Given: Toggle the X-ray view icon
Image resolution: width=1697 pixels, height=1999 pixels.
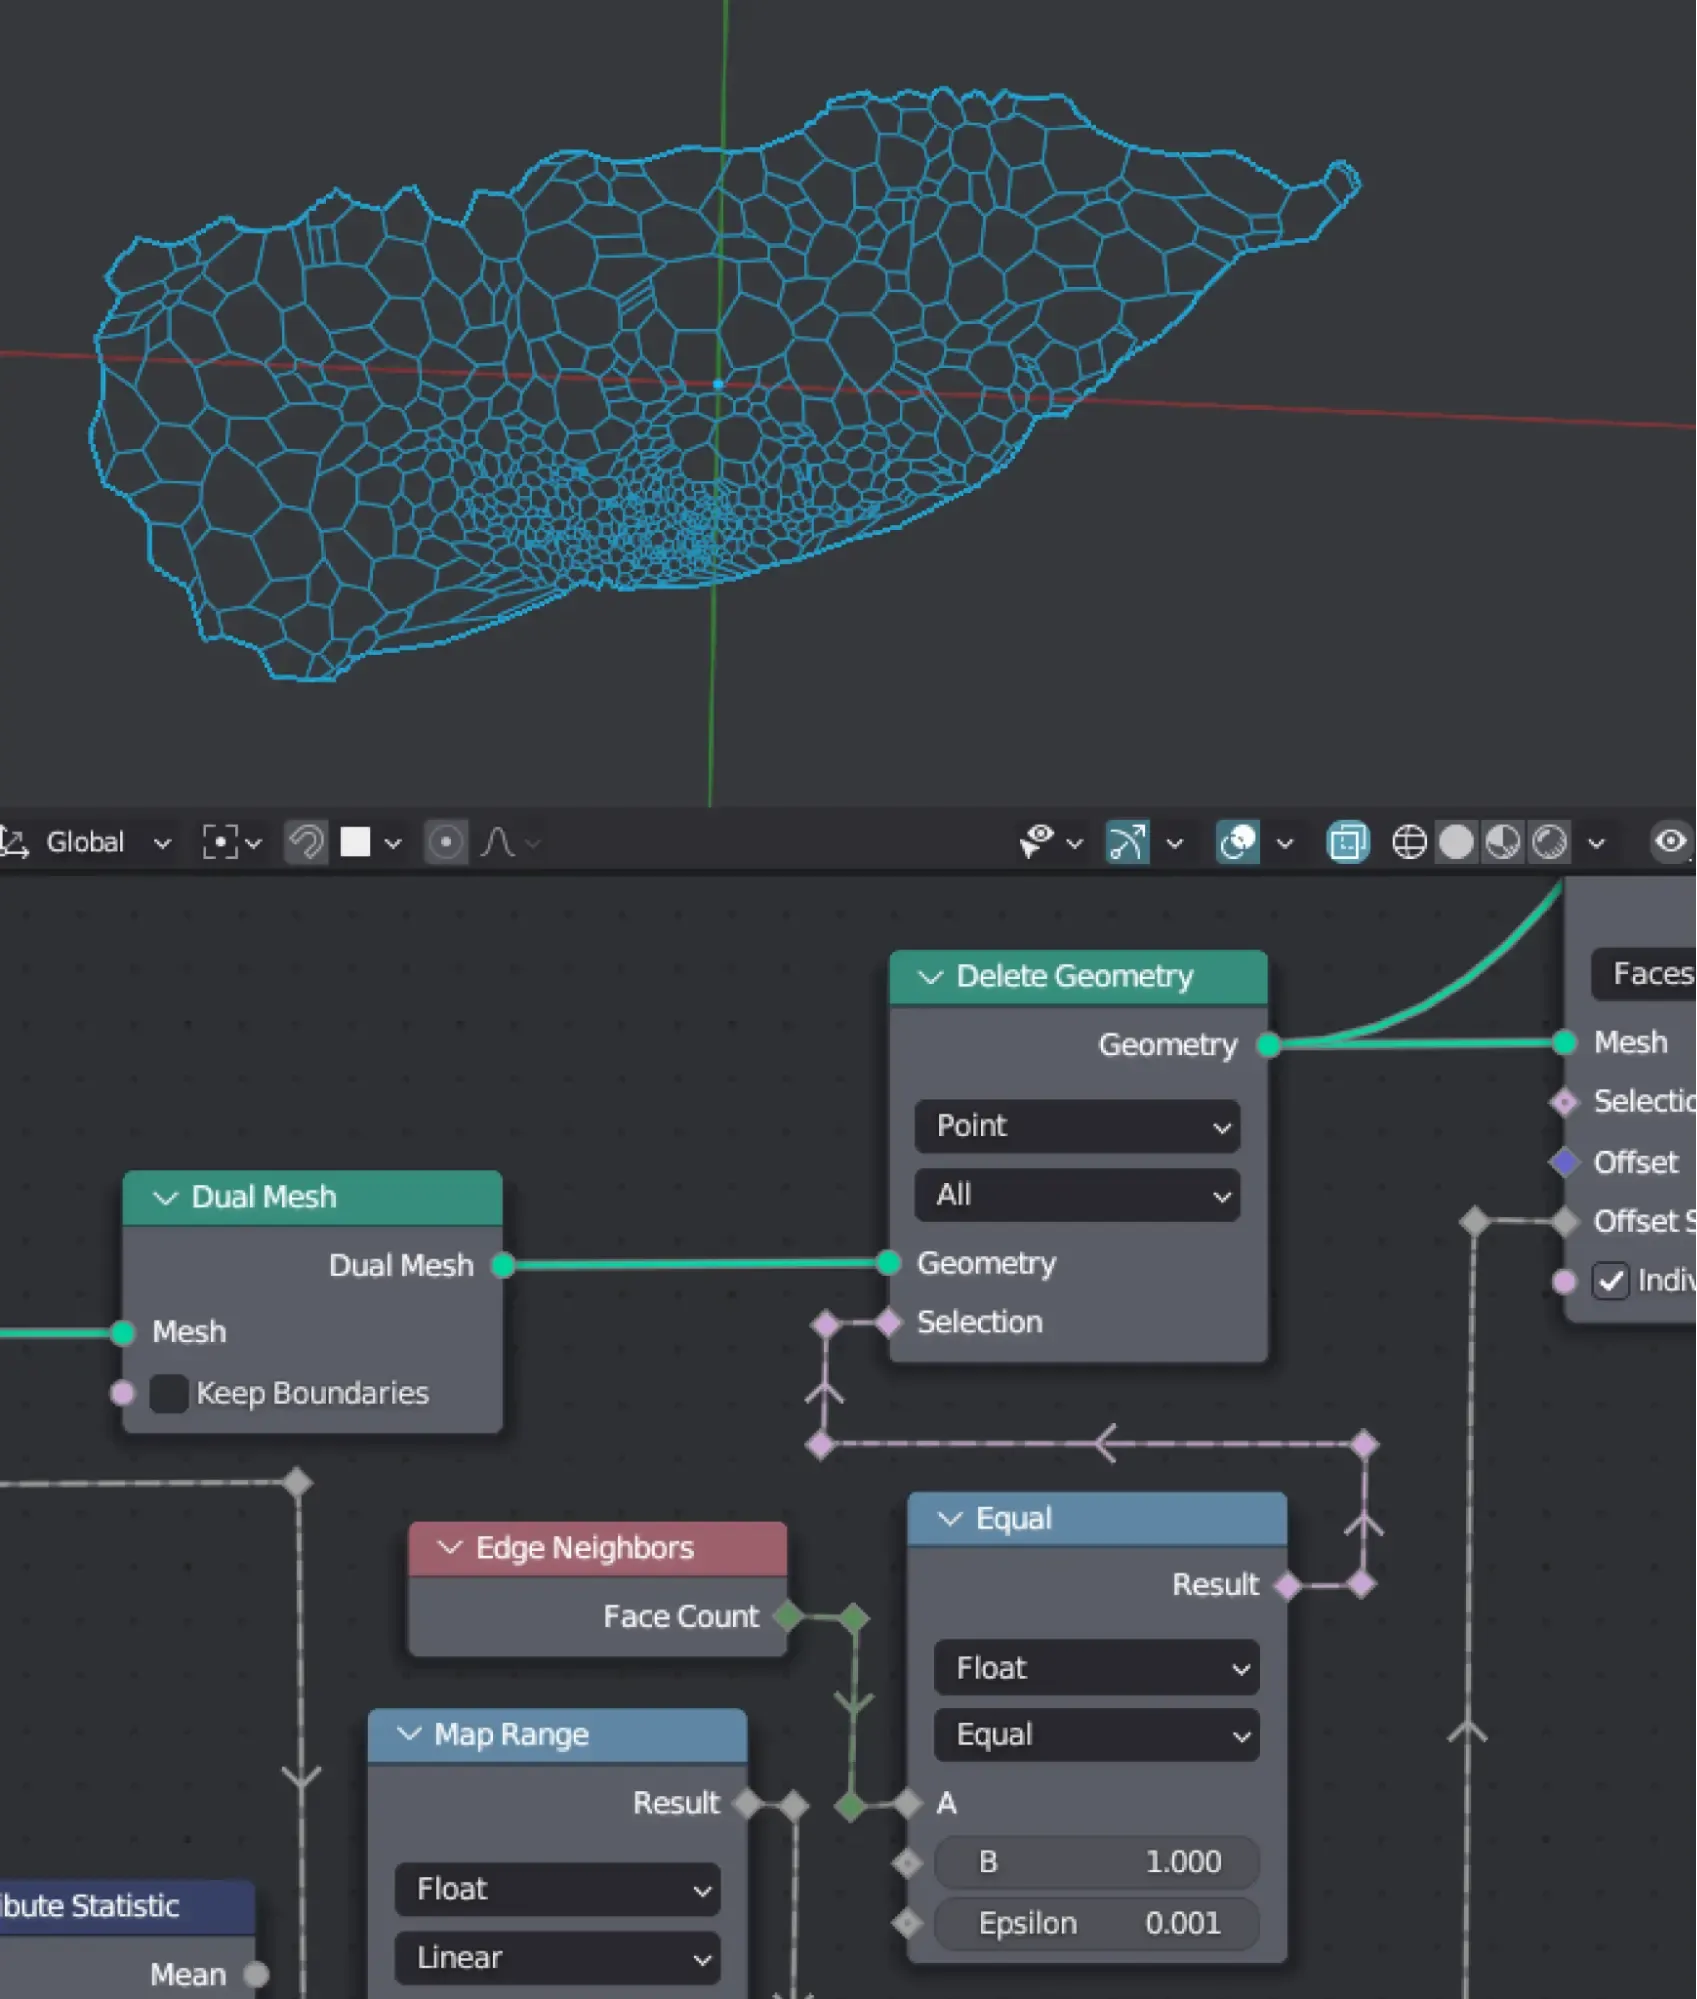Looking at the screenshot, I should (x=1347, y=842).
